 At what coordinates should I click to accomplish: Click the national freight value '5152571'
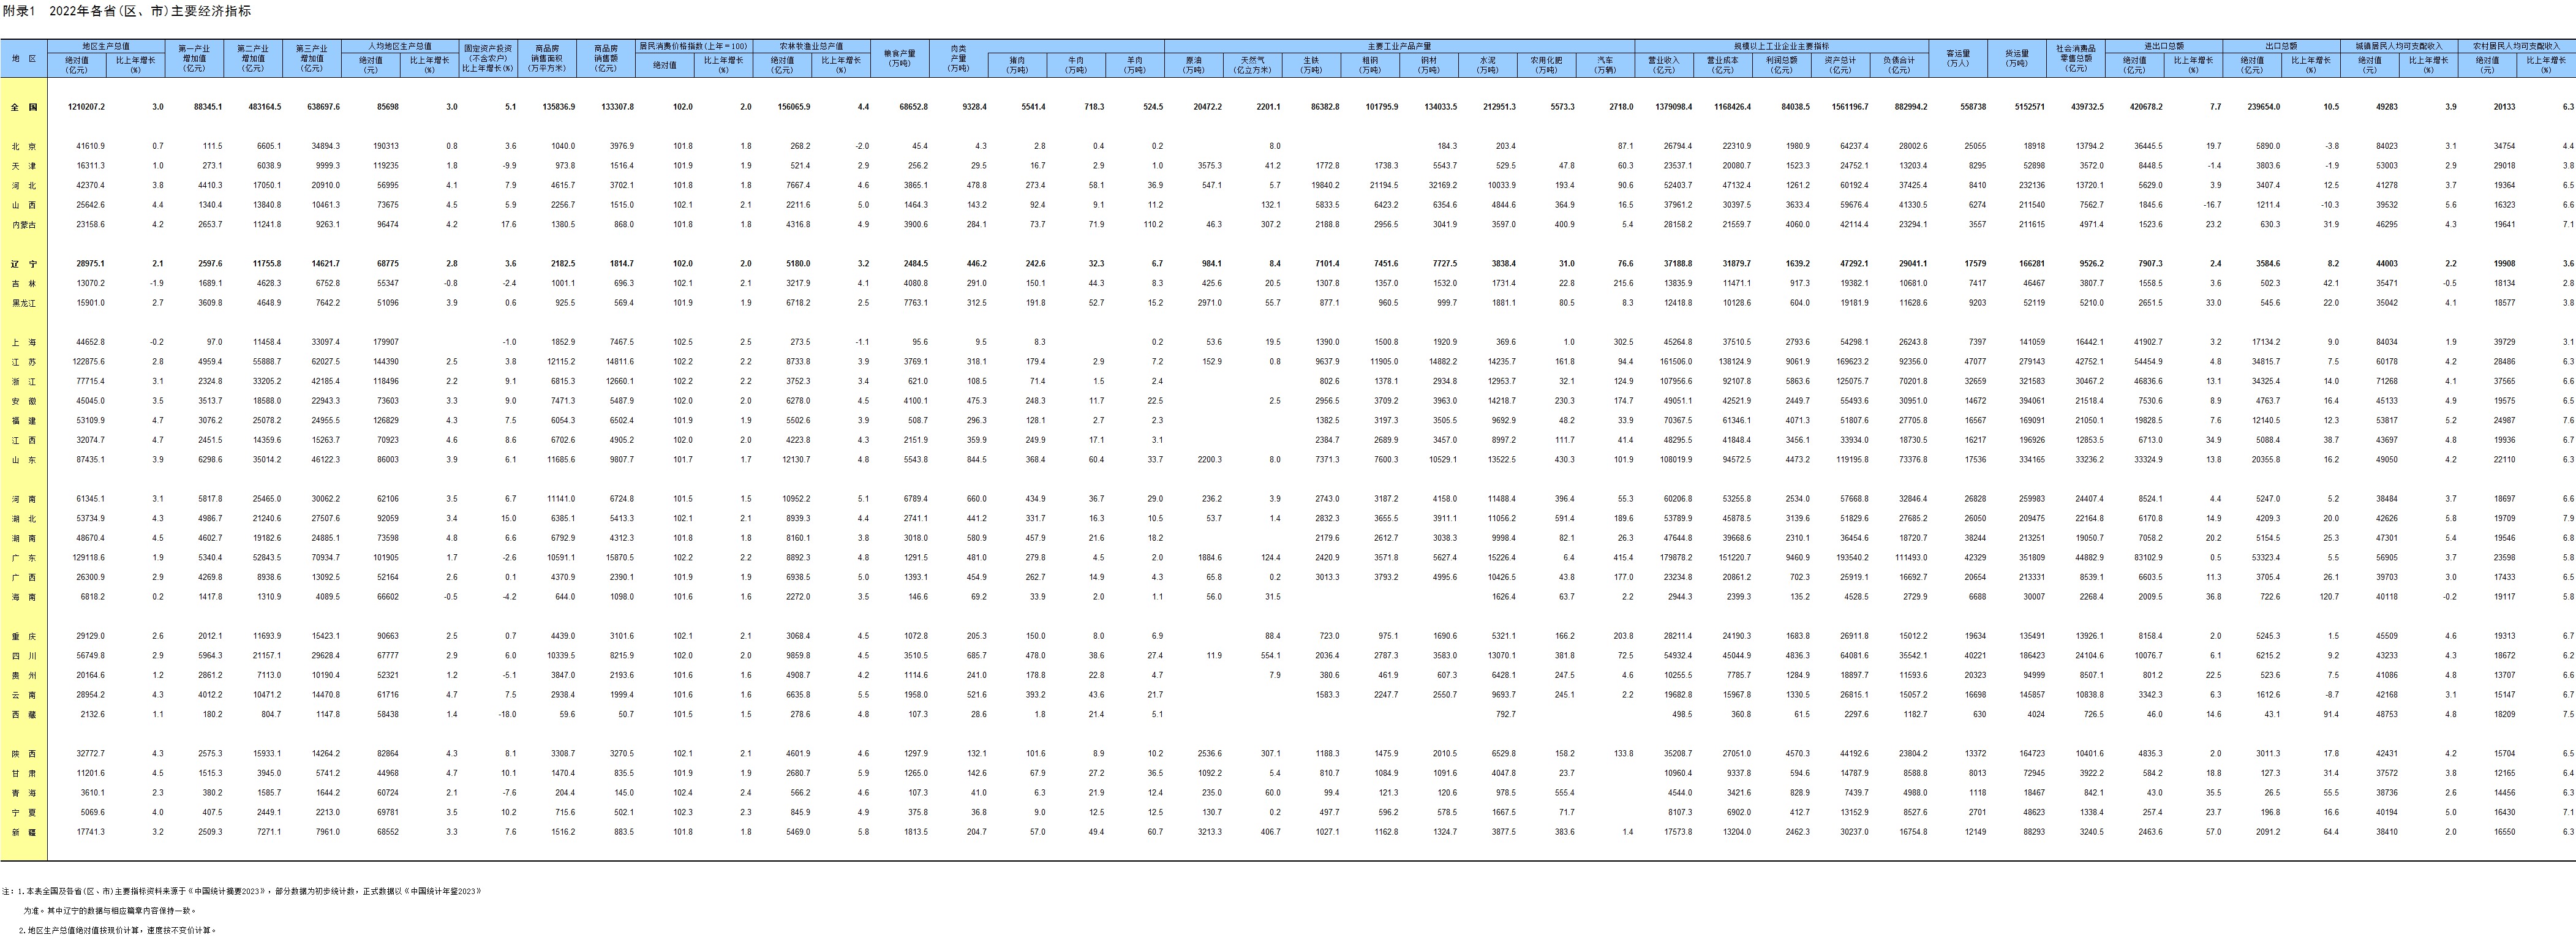(x=2029, y=107)
